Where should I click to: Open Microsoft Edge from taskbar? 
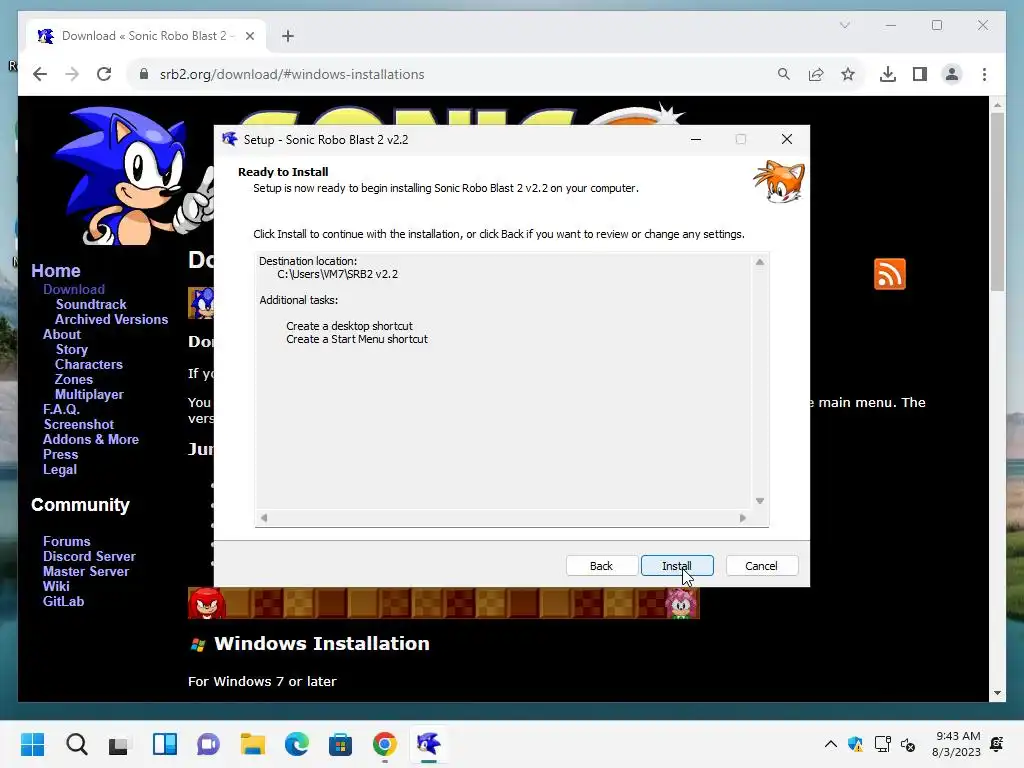point(296,744)
